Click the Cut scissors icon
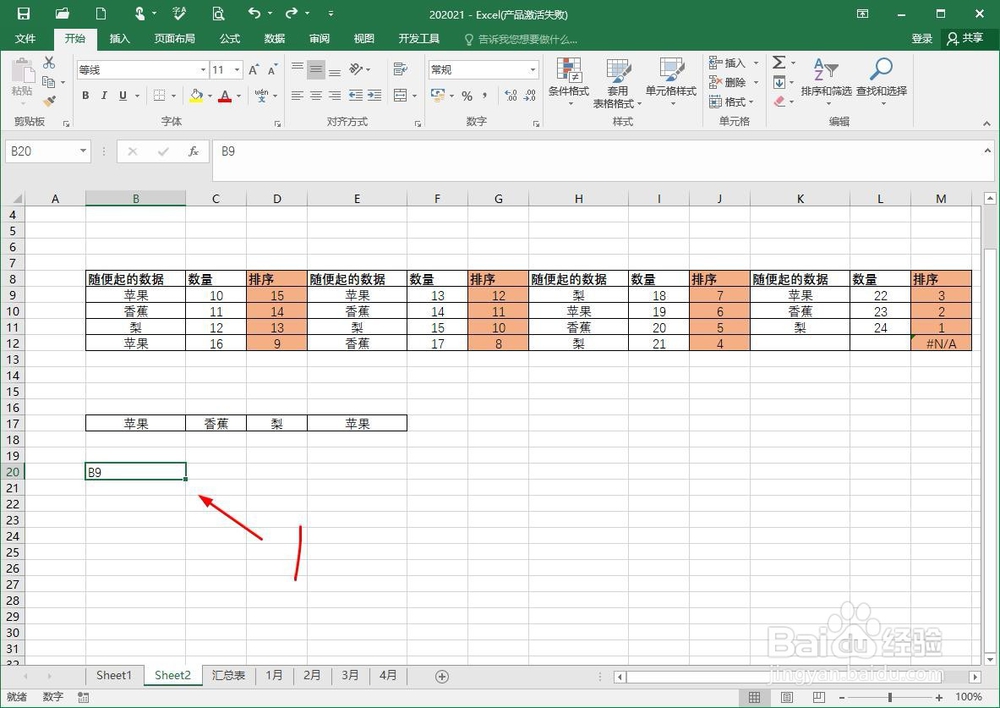 (49, 63)
